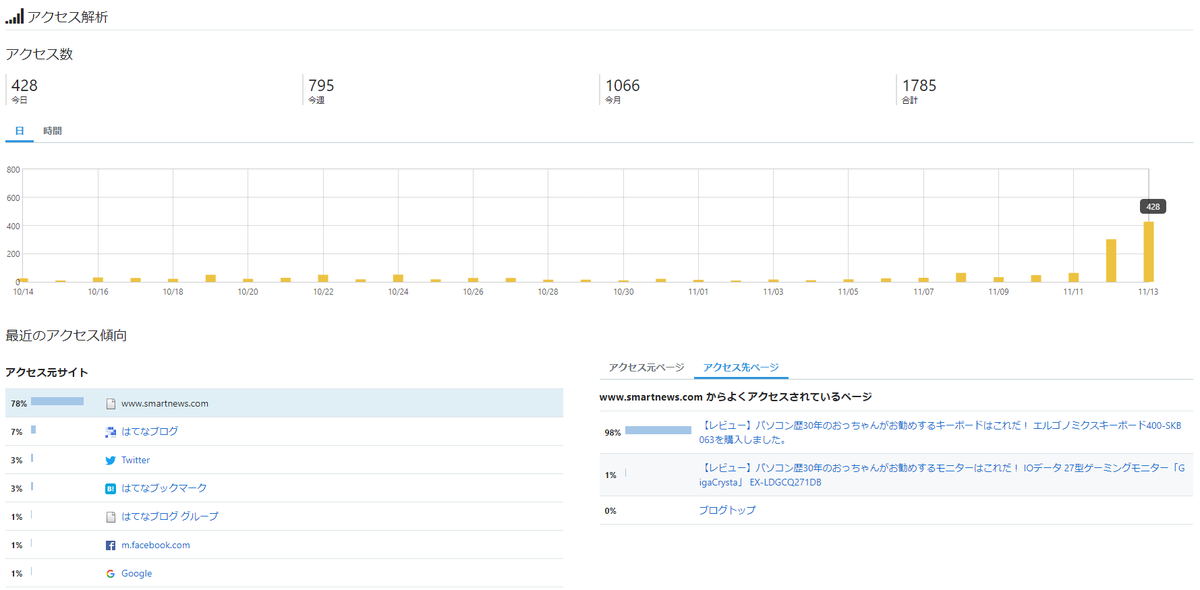Click the Facebook icon
This screenshot has height=590, width=1200.
tap(111, 546)
